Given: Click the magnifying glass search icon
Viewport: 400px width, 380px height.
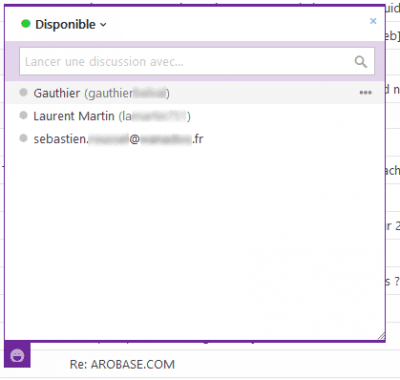Looking at the screenshot, I should (361, 62).
